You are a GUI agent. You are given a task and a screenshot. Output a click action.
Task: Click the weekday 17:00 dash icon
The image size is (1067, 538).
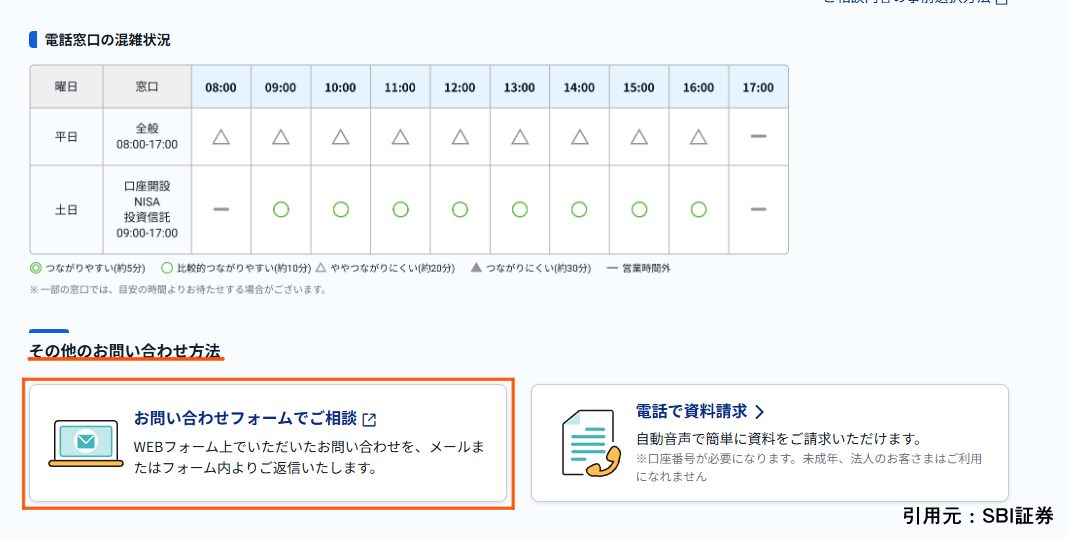[x=758, y=137]
